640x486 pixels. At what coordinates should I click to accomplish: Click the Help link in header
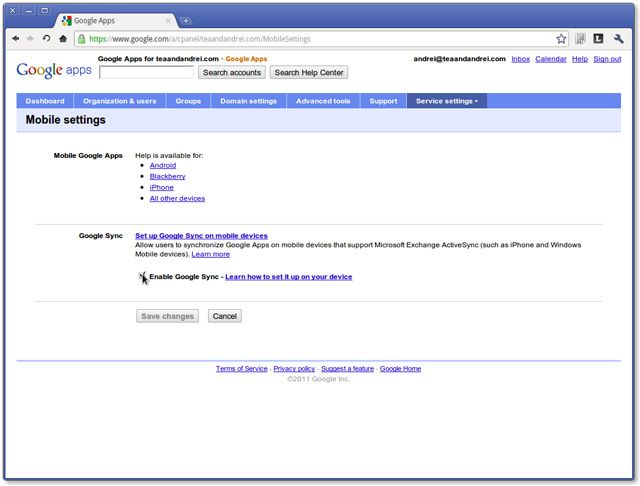point(580,59)
